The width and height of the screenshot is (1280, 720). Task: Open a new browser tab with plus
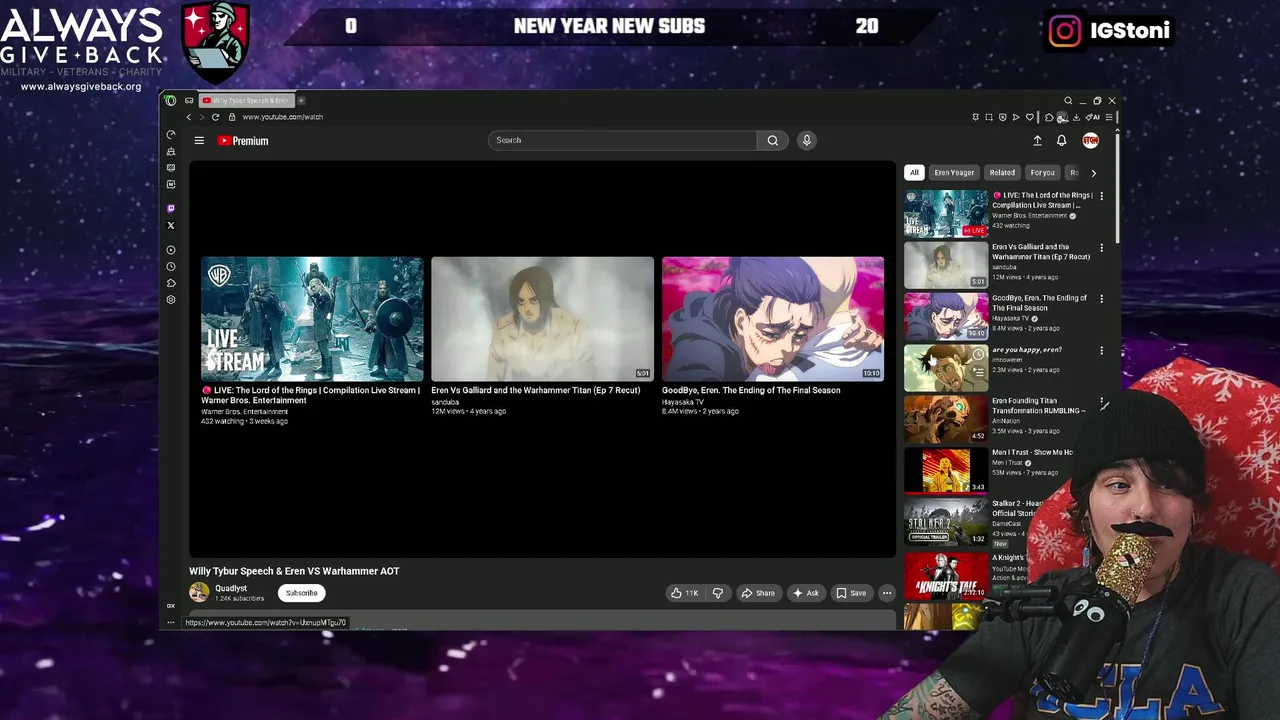(301, 100)
